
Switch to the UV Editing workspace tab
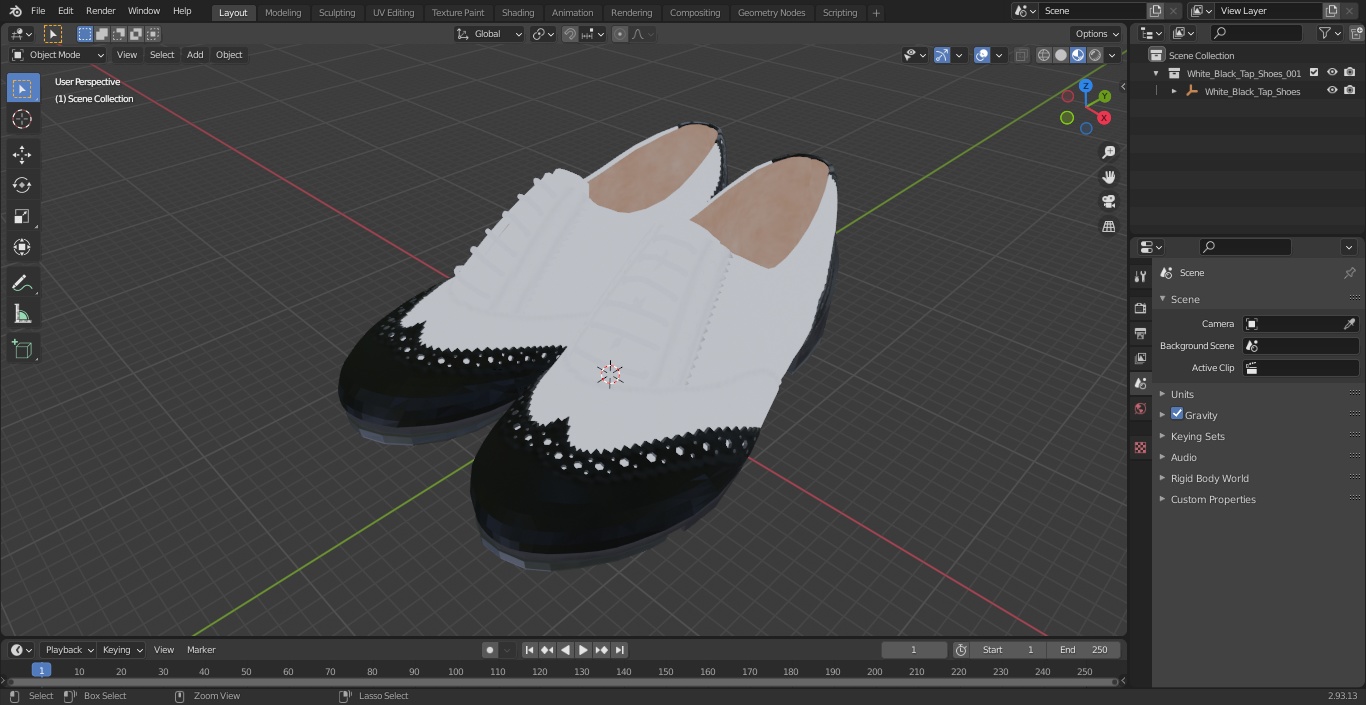pos(393,12)
